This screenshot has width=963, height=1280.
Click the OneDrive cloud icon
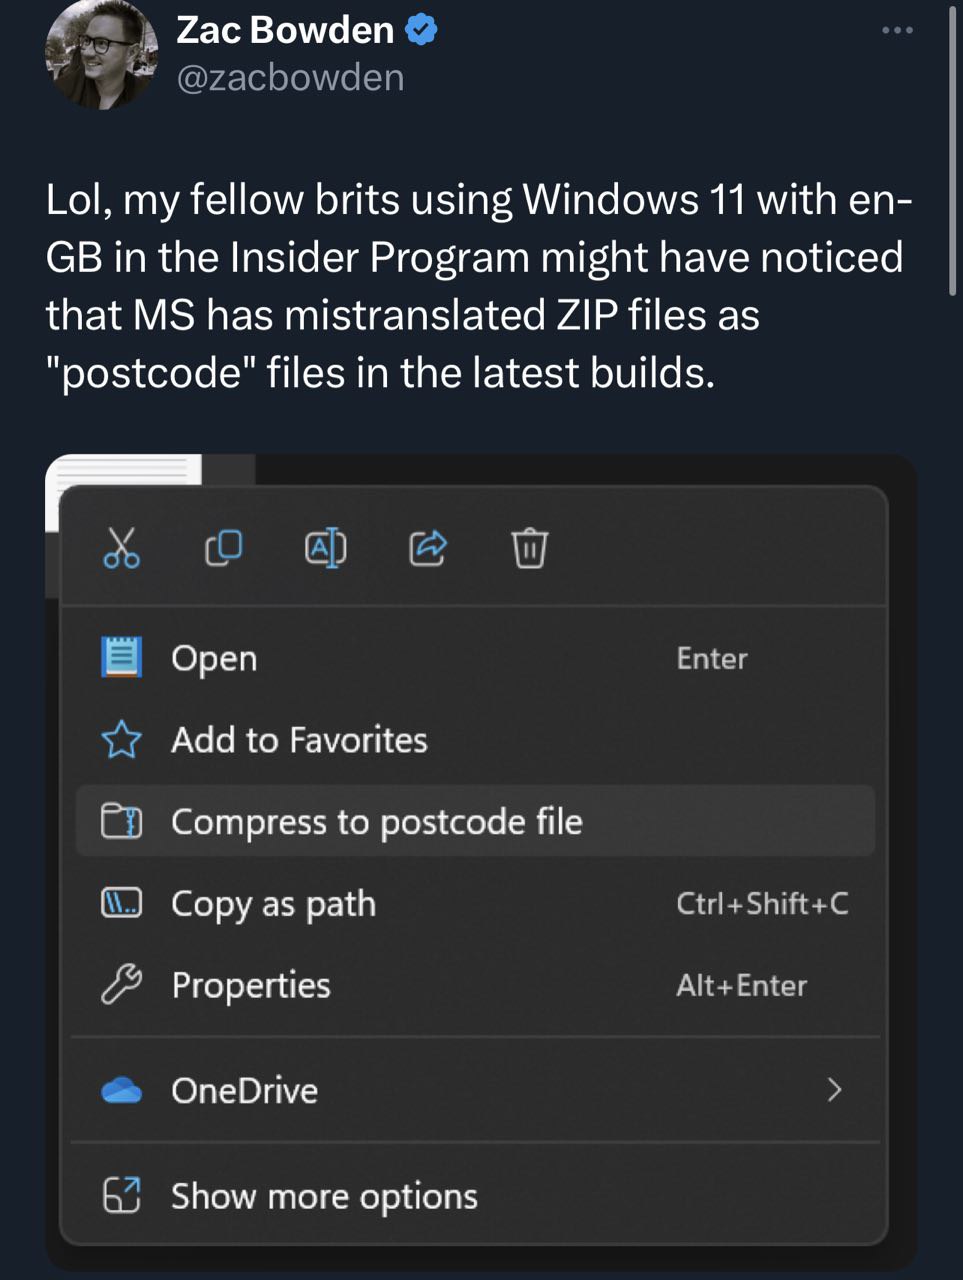point(122,1090)
